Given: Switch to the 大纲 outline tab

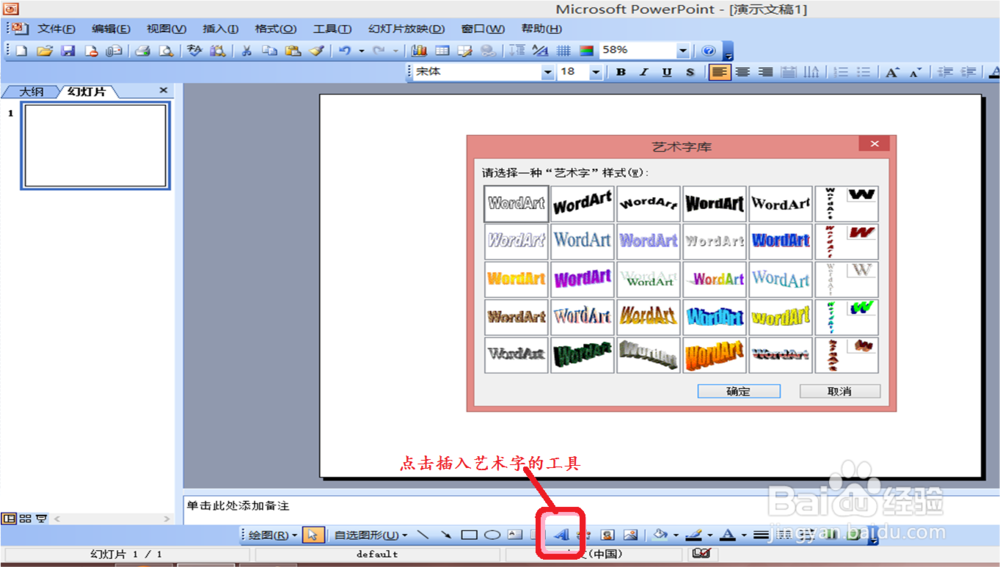Looking at the screenshot, I should (x=31, y=92).
